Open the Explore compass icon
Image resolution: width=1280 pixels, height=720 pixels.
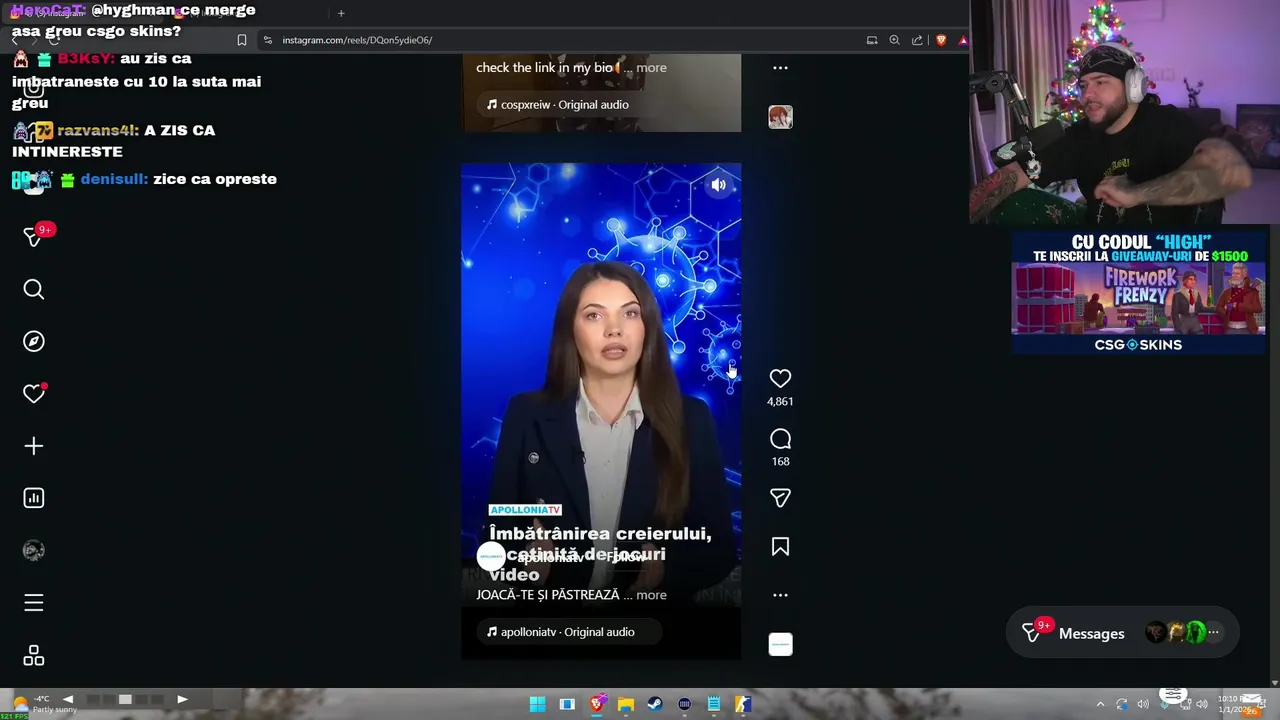(x=34, y=342)
